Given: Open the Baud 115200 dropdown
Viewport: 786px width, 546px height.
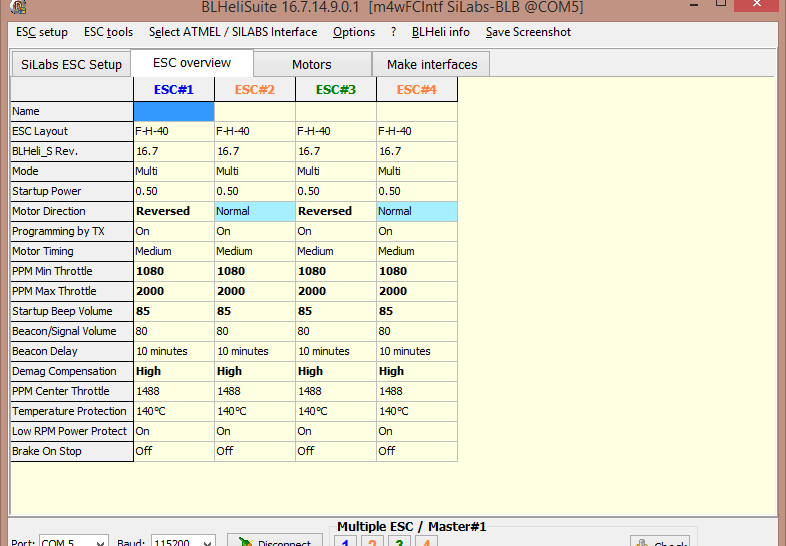Looking at the screenshot, I should [x=207, y=542].
